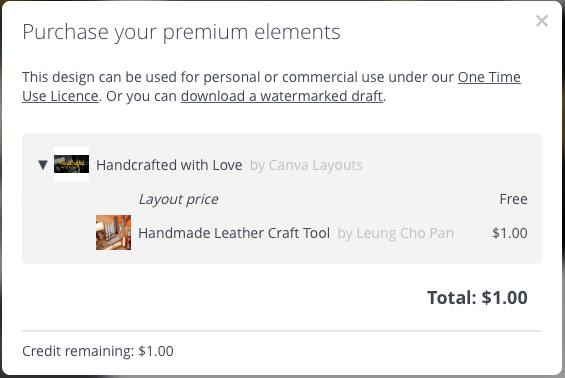Click the Handmade Leather Craft Tool photo thumbnail
This screenshot has width=565, height=378.
pos(114,232)
